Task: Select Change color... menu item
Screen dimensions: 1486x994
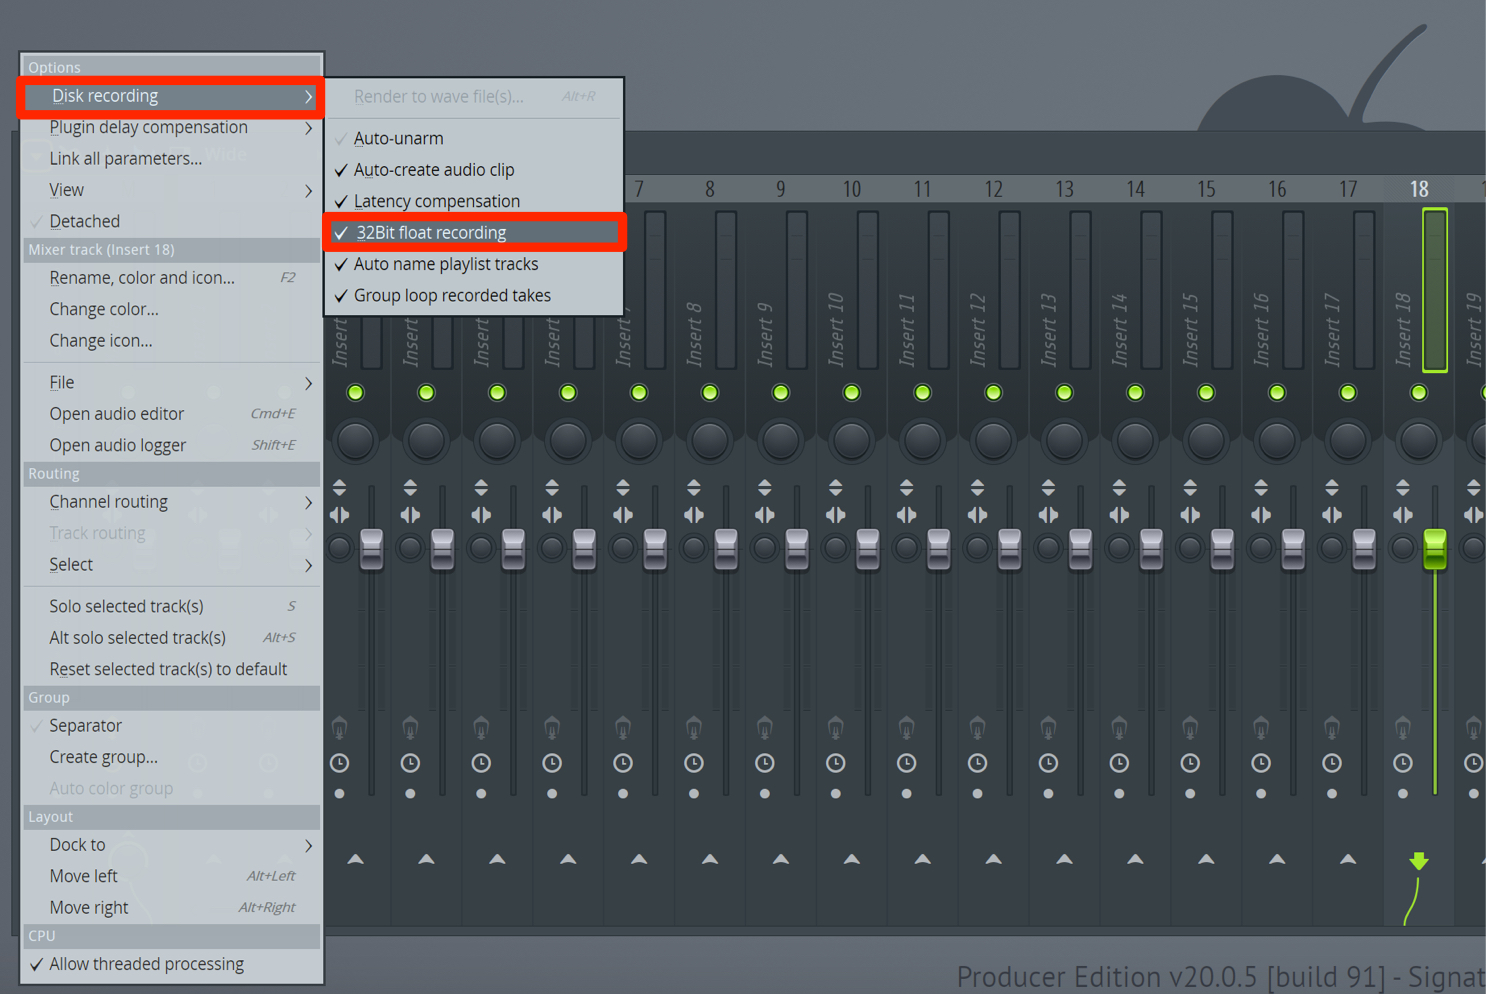Action: (171, 309)
